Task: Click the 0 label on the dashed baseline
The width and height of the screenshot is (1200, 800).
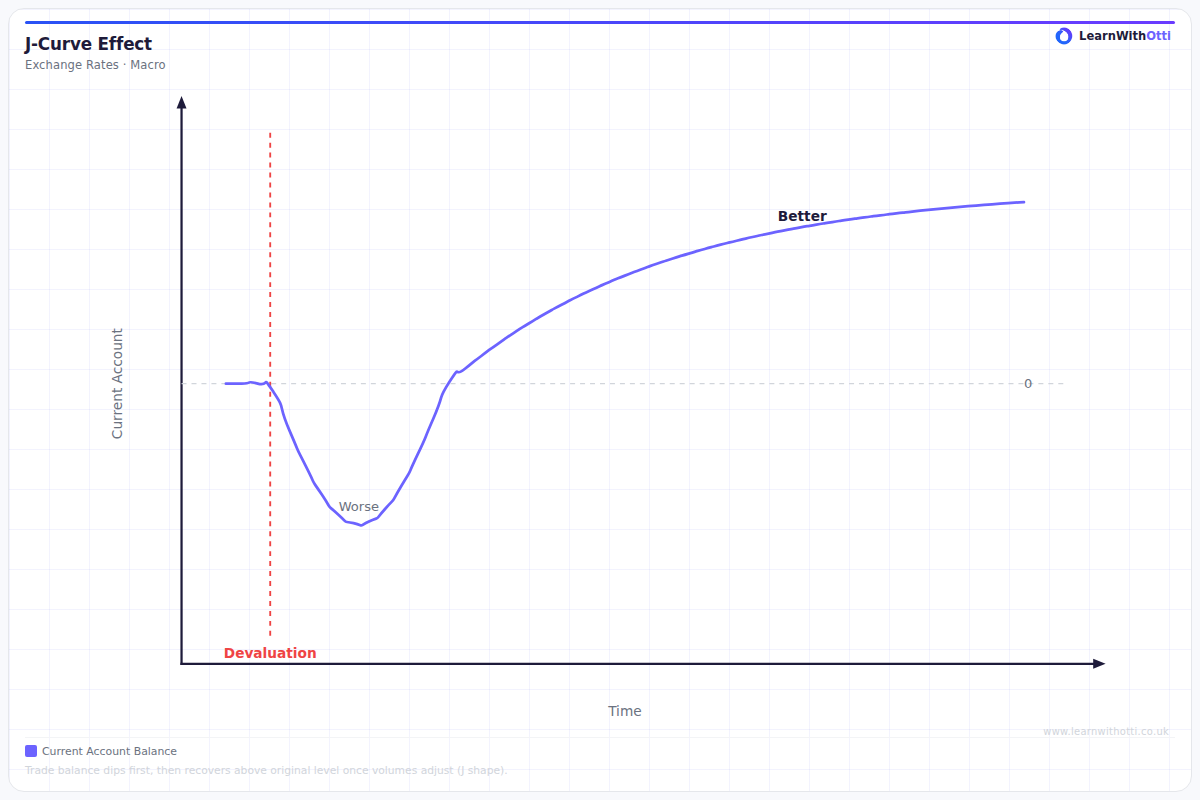Action: [1028, 383]
